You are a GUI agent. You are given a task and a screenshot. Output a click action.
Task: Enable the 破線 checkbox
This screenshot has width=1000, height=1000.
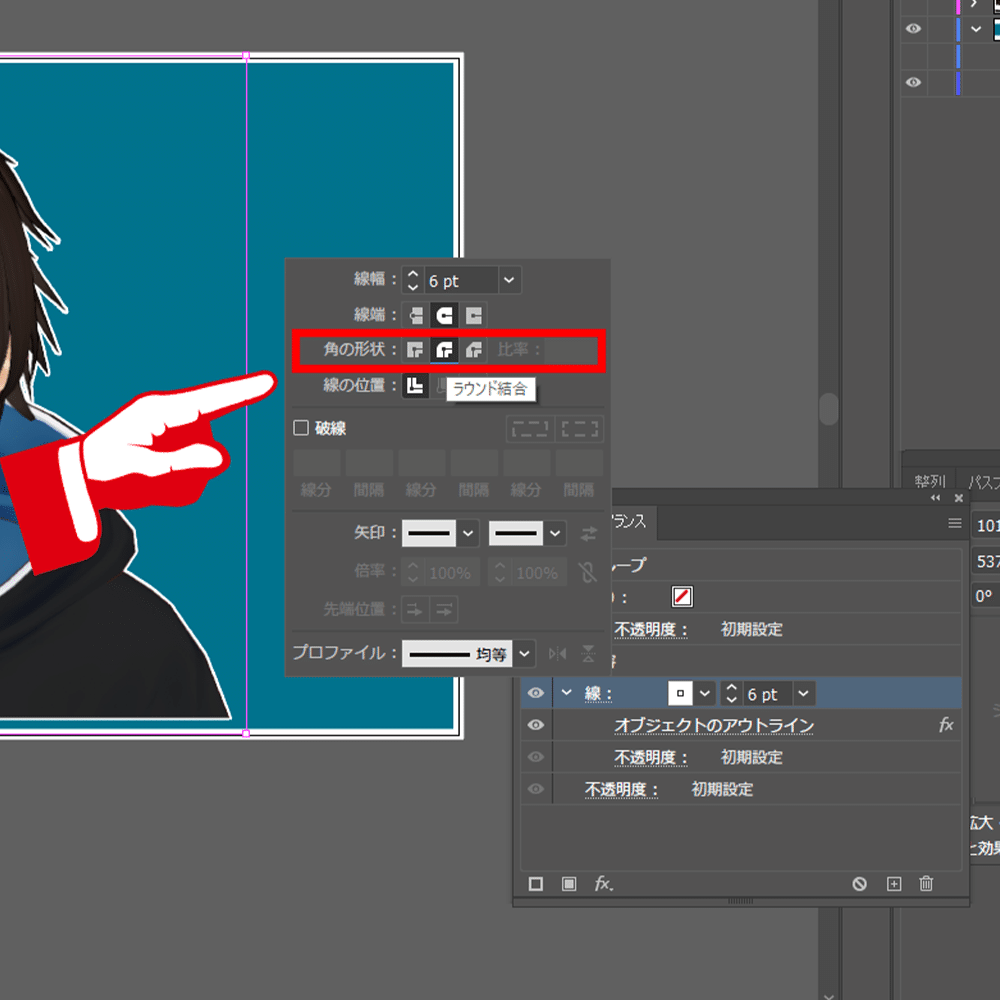click(301, 428)
